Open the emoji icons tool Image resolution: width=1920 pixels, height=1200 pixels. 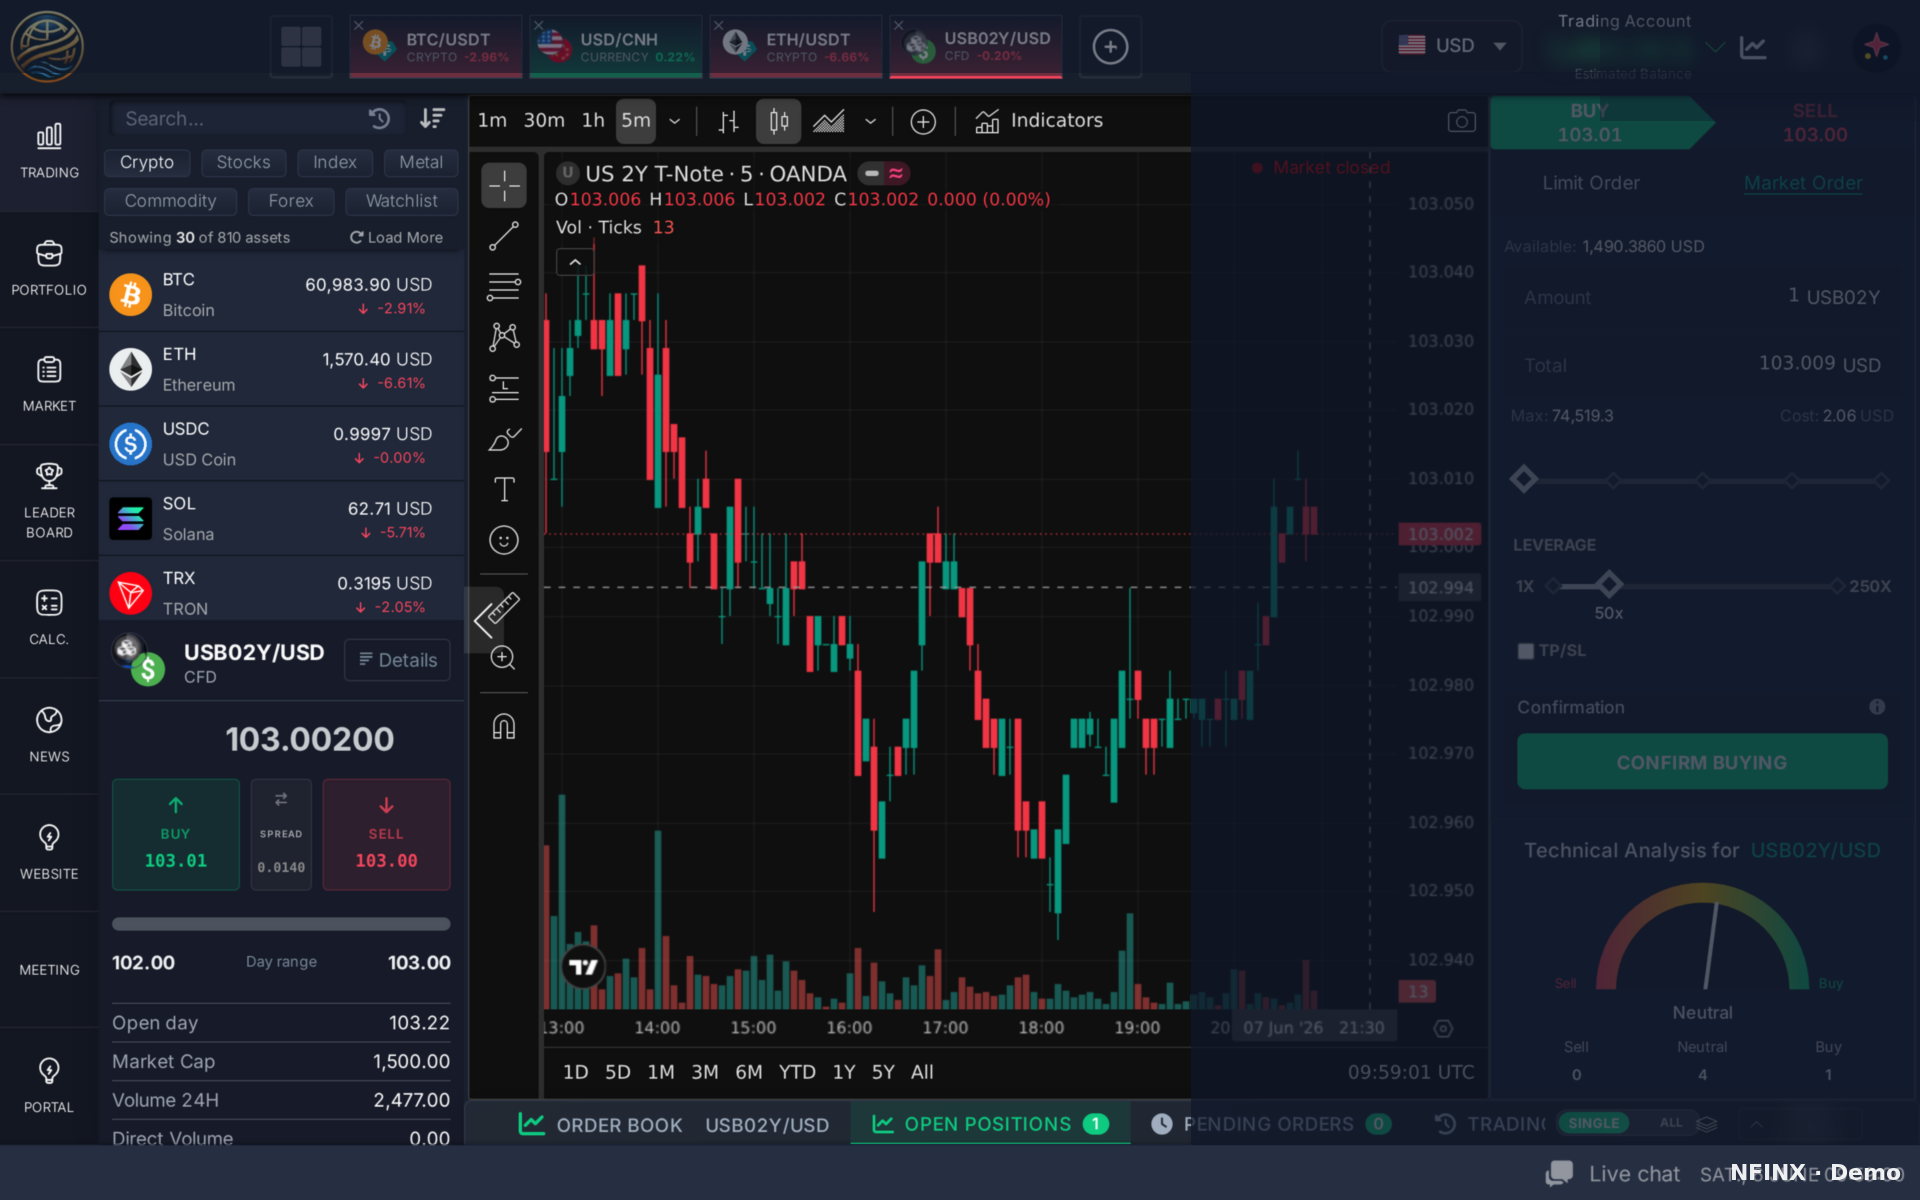pos(504,540)
